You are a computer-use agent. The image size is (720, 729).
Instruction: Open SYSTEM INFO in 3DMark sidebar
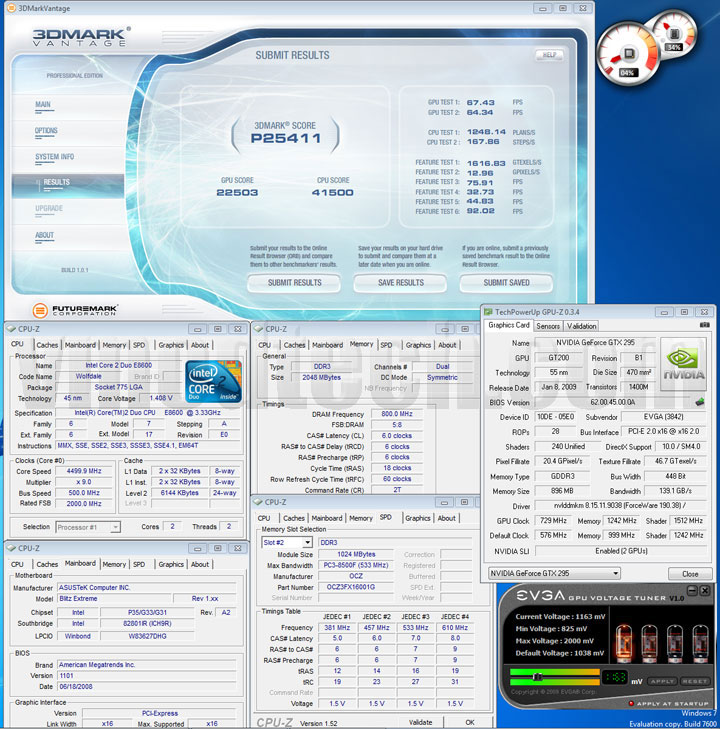click(x=54, y=157)
